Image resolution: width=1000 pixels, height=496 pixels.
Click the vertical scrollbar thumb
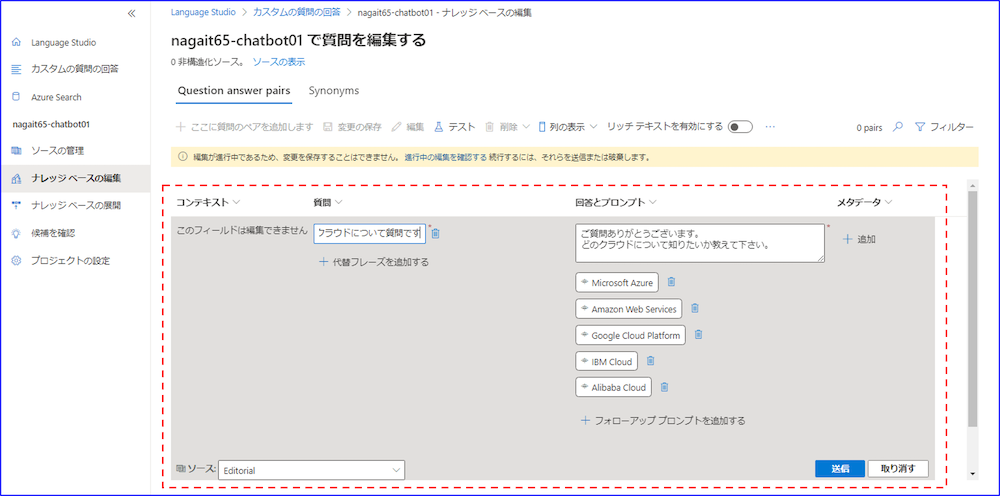tap(972, 308)
